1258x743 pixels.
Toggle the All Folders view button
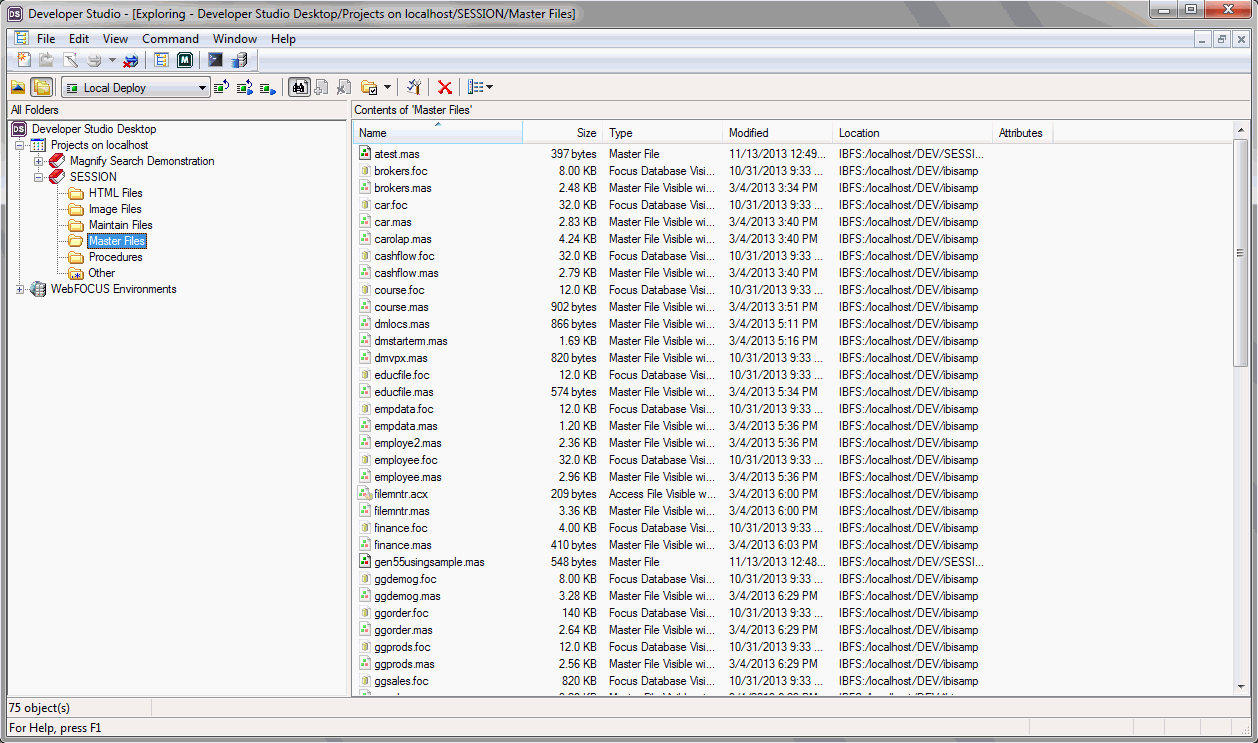pos(41,88)
